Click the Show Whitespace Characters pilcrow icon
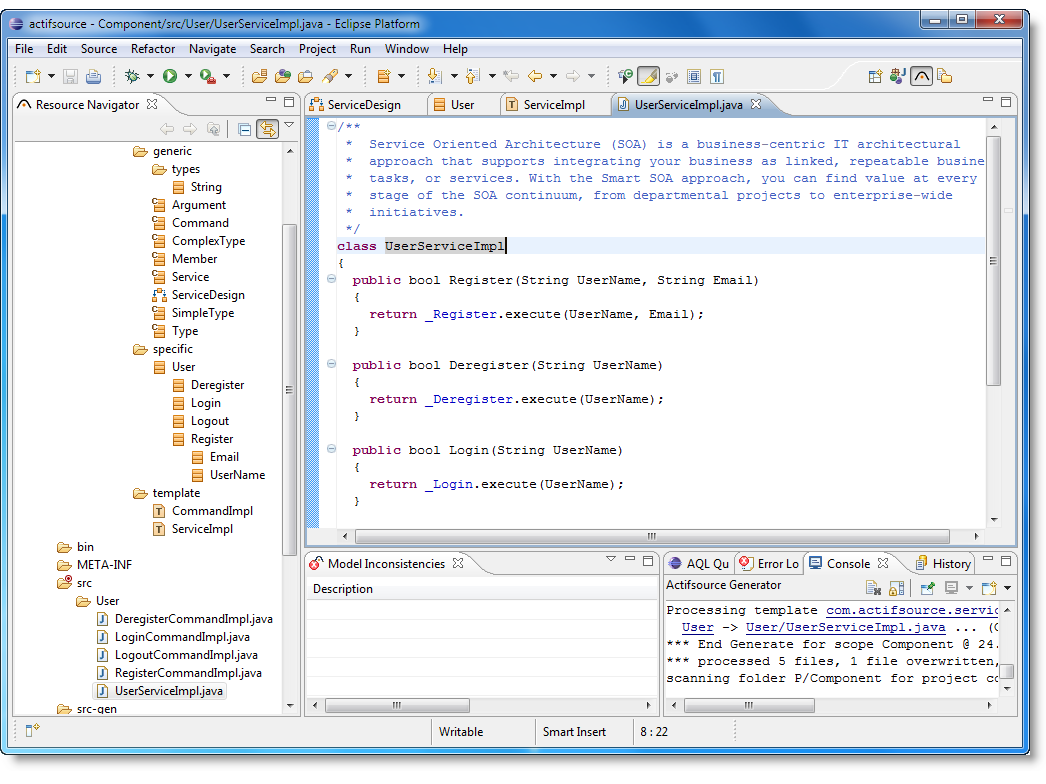The width and height of the screenshot is (1046, 784). click(717, 76)
